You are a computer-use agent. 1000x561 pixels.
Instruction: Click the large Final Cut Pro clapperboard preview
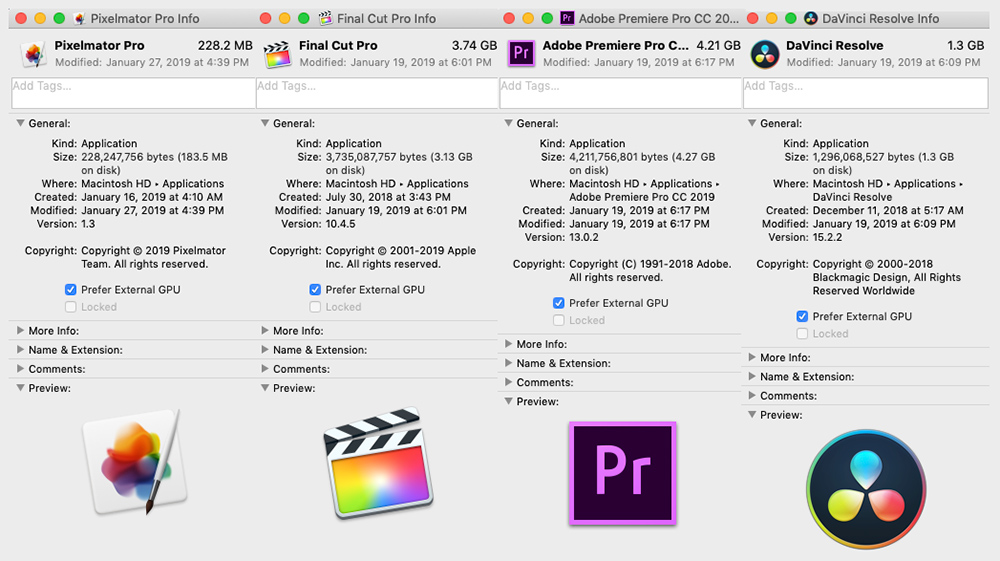tap(378, 463)
